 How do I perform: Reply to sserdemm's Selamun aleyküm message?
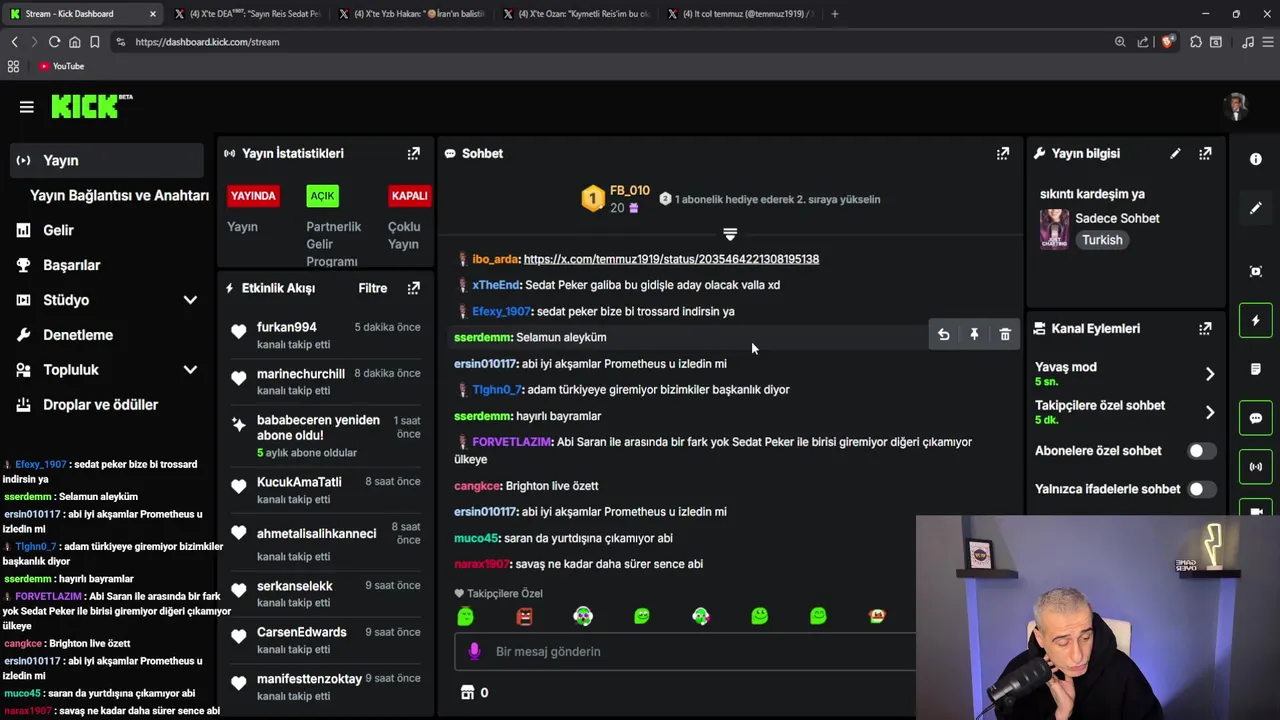(x=943, y=335)
